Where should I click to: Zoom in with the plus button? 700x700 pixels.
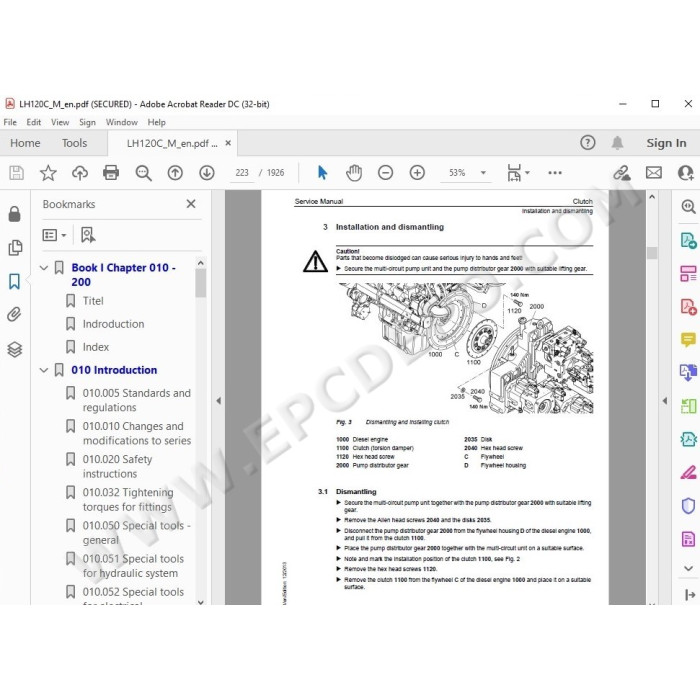pyautogui.click(x=417, y=173)
